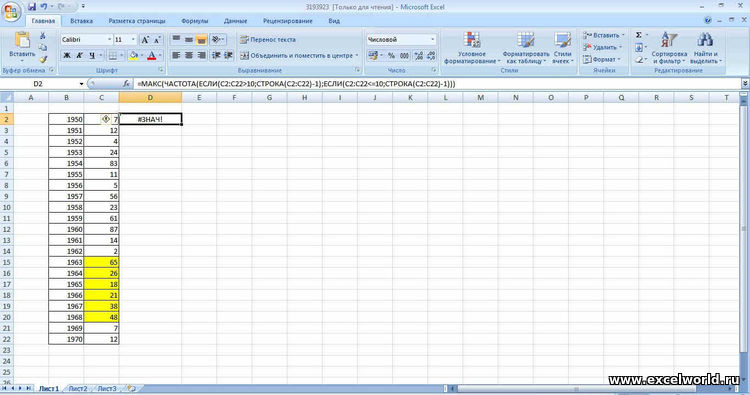This screenshot has width=750, height=395.
Task: Click the insert function fx icon
Action: [126, 84]
